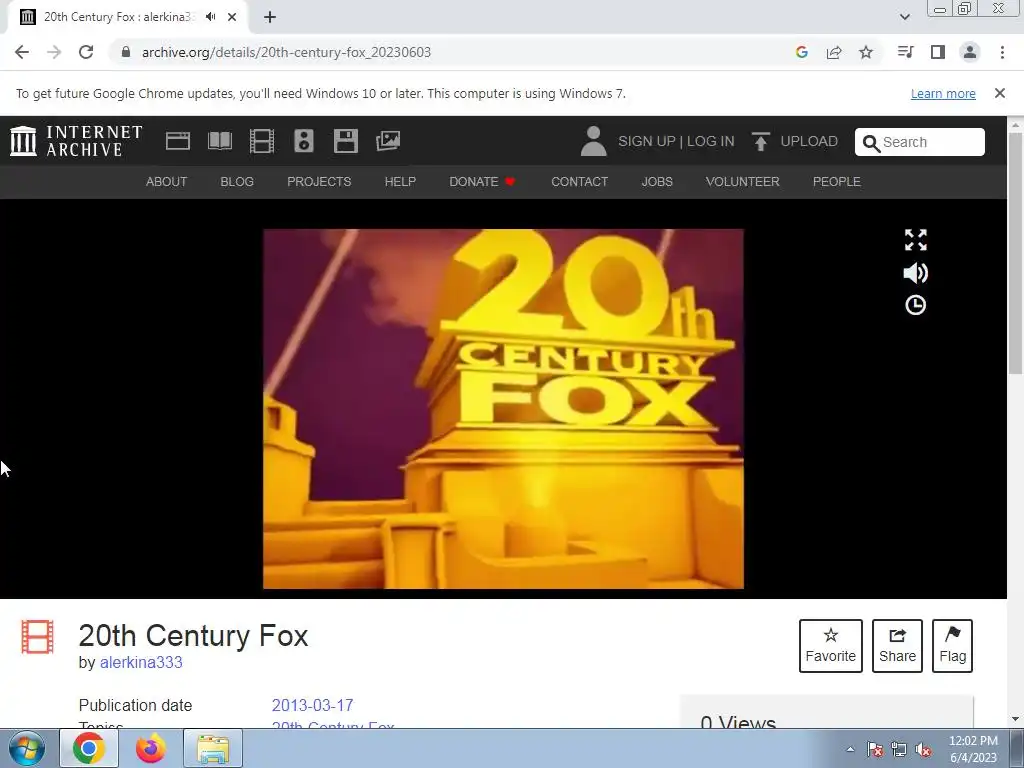Image resolution: width=1024 pixels, height=768 pixels.
Task: Flag this item
Action: (952, 646)
